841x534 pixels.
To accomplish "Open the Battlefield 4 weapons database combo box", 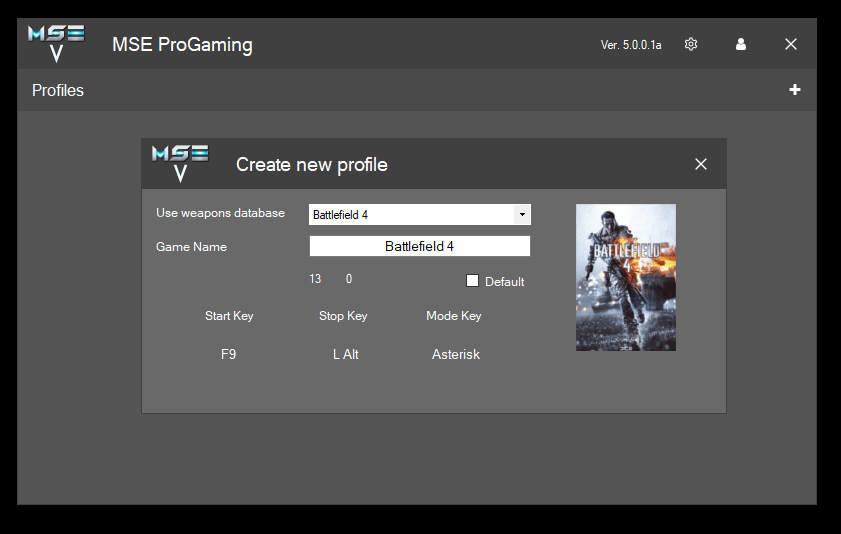I will coord(419,214).
